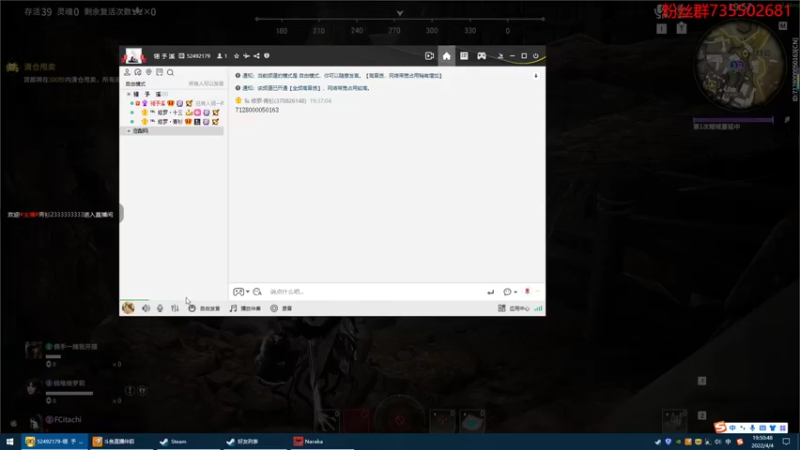Open the audio mixer settings icon
The height and width of the screenshot is (450, 800).
pos(175,308)
